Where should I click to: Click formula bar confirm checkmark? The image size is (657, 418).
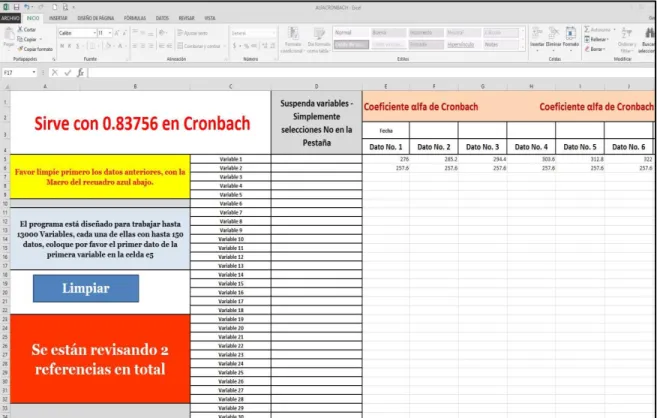pyautogui.click(x=67, y=73)
